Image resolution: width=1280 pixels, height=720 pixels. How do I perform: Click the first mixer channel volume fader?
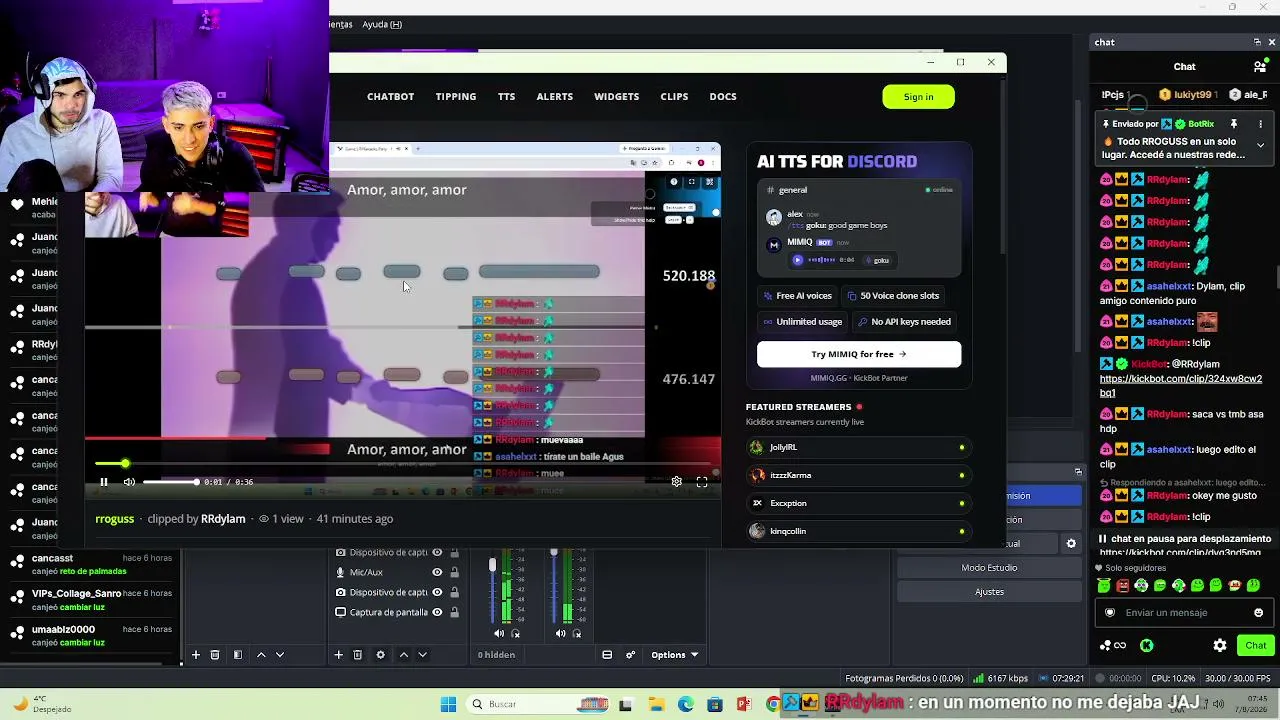coord(492,566)
